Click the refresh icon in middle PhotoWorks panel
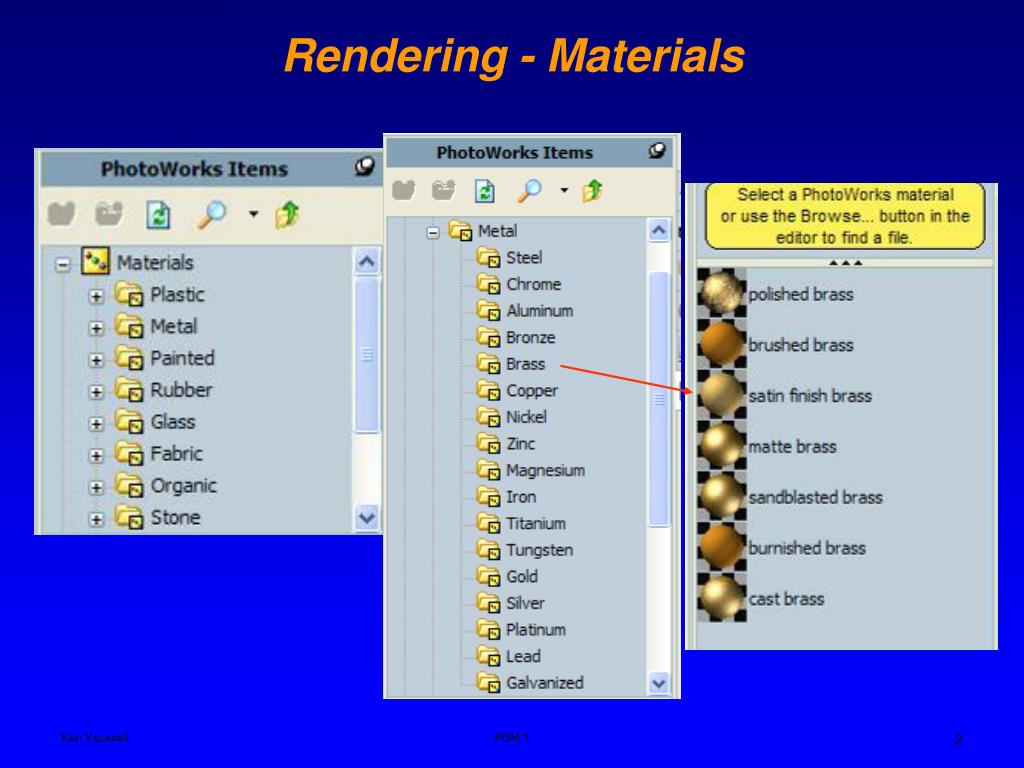Screen dimensions: 1024x768 coord(484,191)
